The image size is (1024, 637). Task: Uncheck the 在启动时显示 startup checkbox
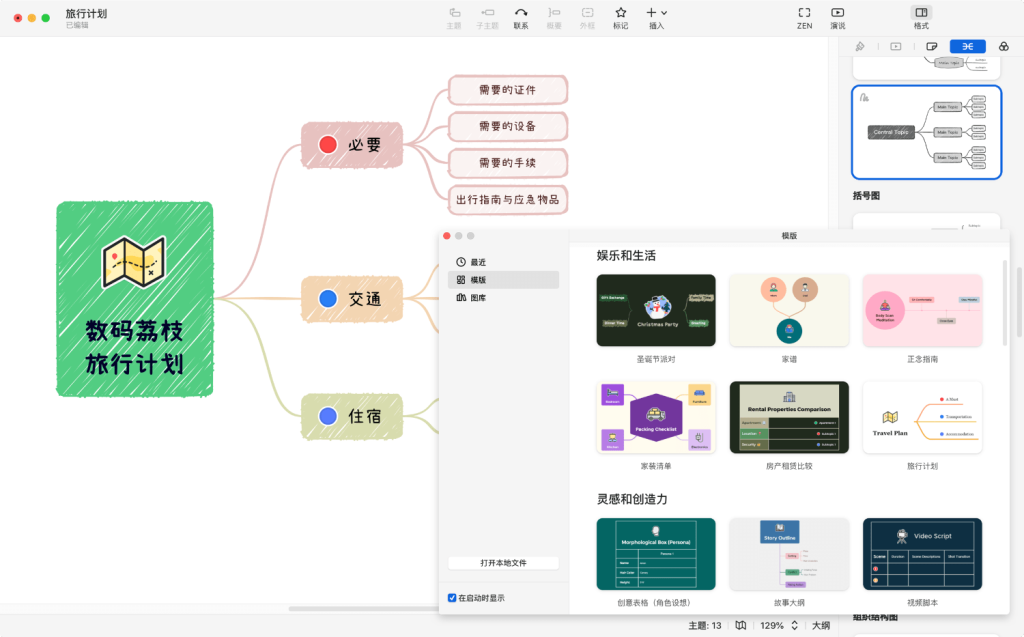[450, 597]
